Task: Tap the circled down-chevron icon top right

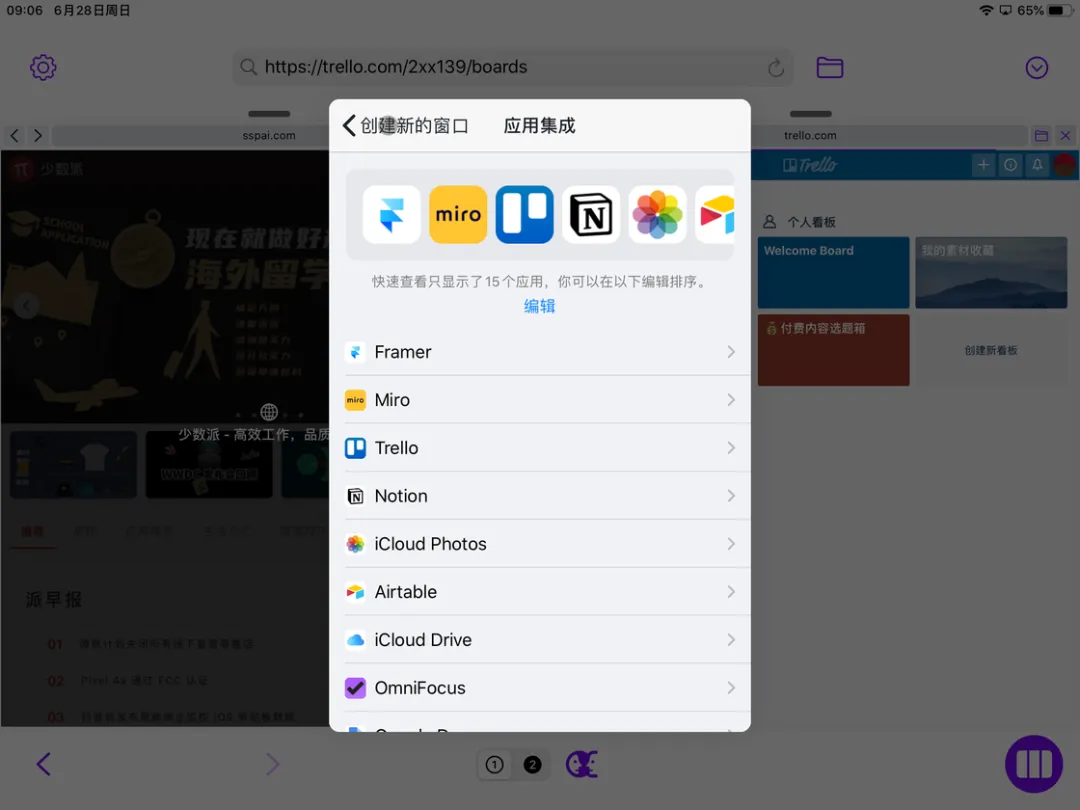Action: [x=1037, y=68]
